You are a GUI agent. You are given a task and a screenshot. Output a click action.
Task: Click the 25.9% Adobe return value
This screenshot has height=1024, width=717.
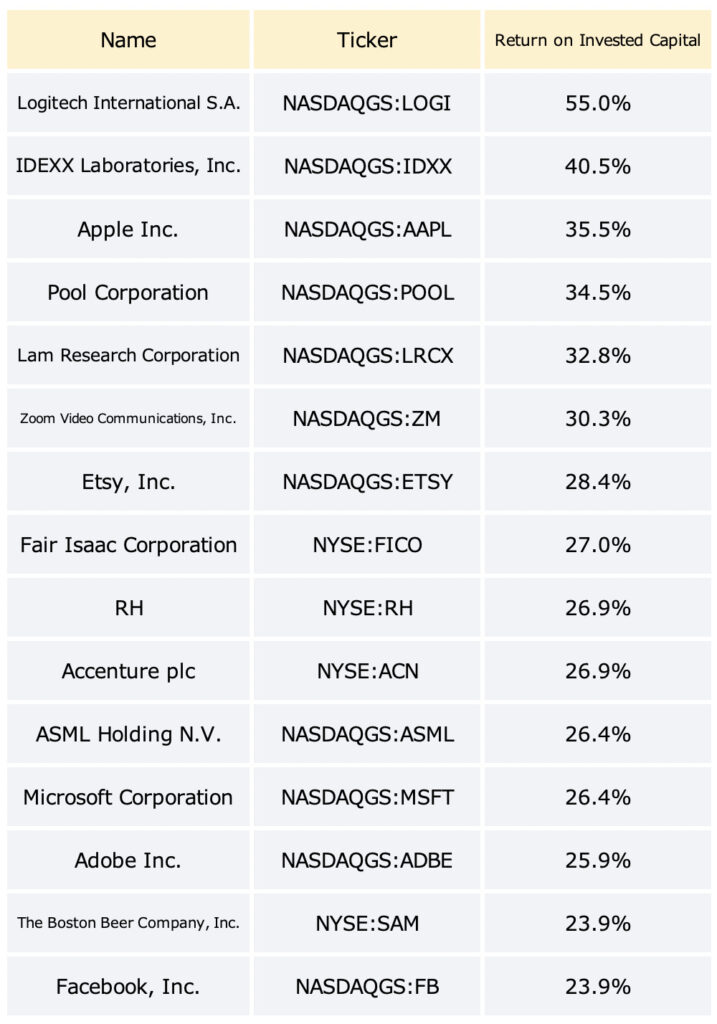point(598,861)
